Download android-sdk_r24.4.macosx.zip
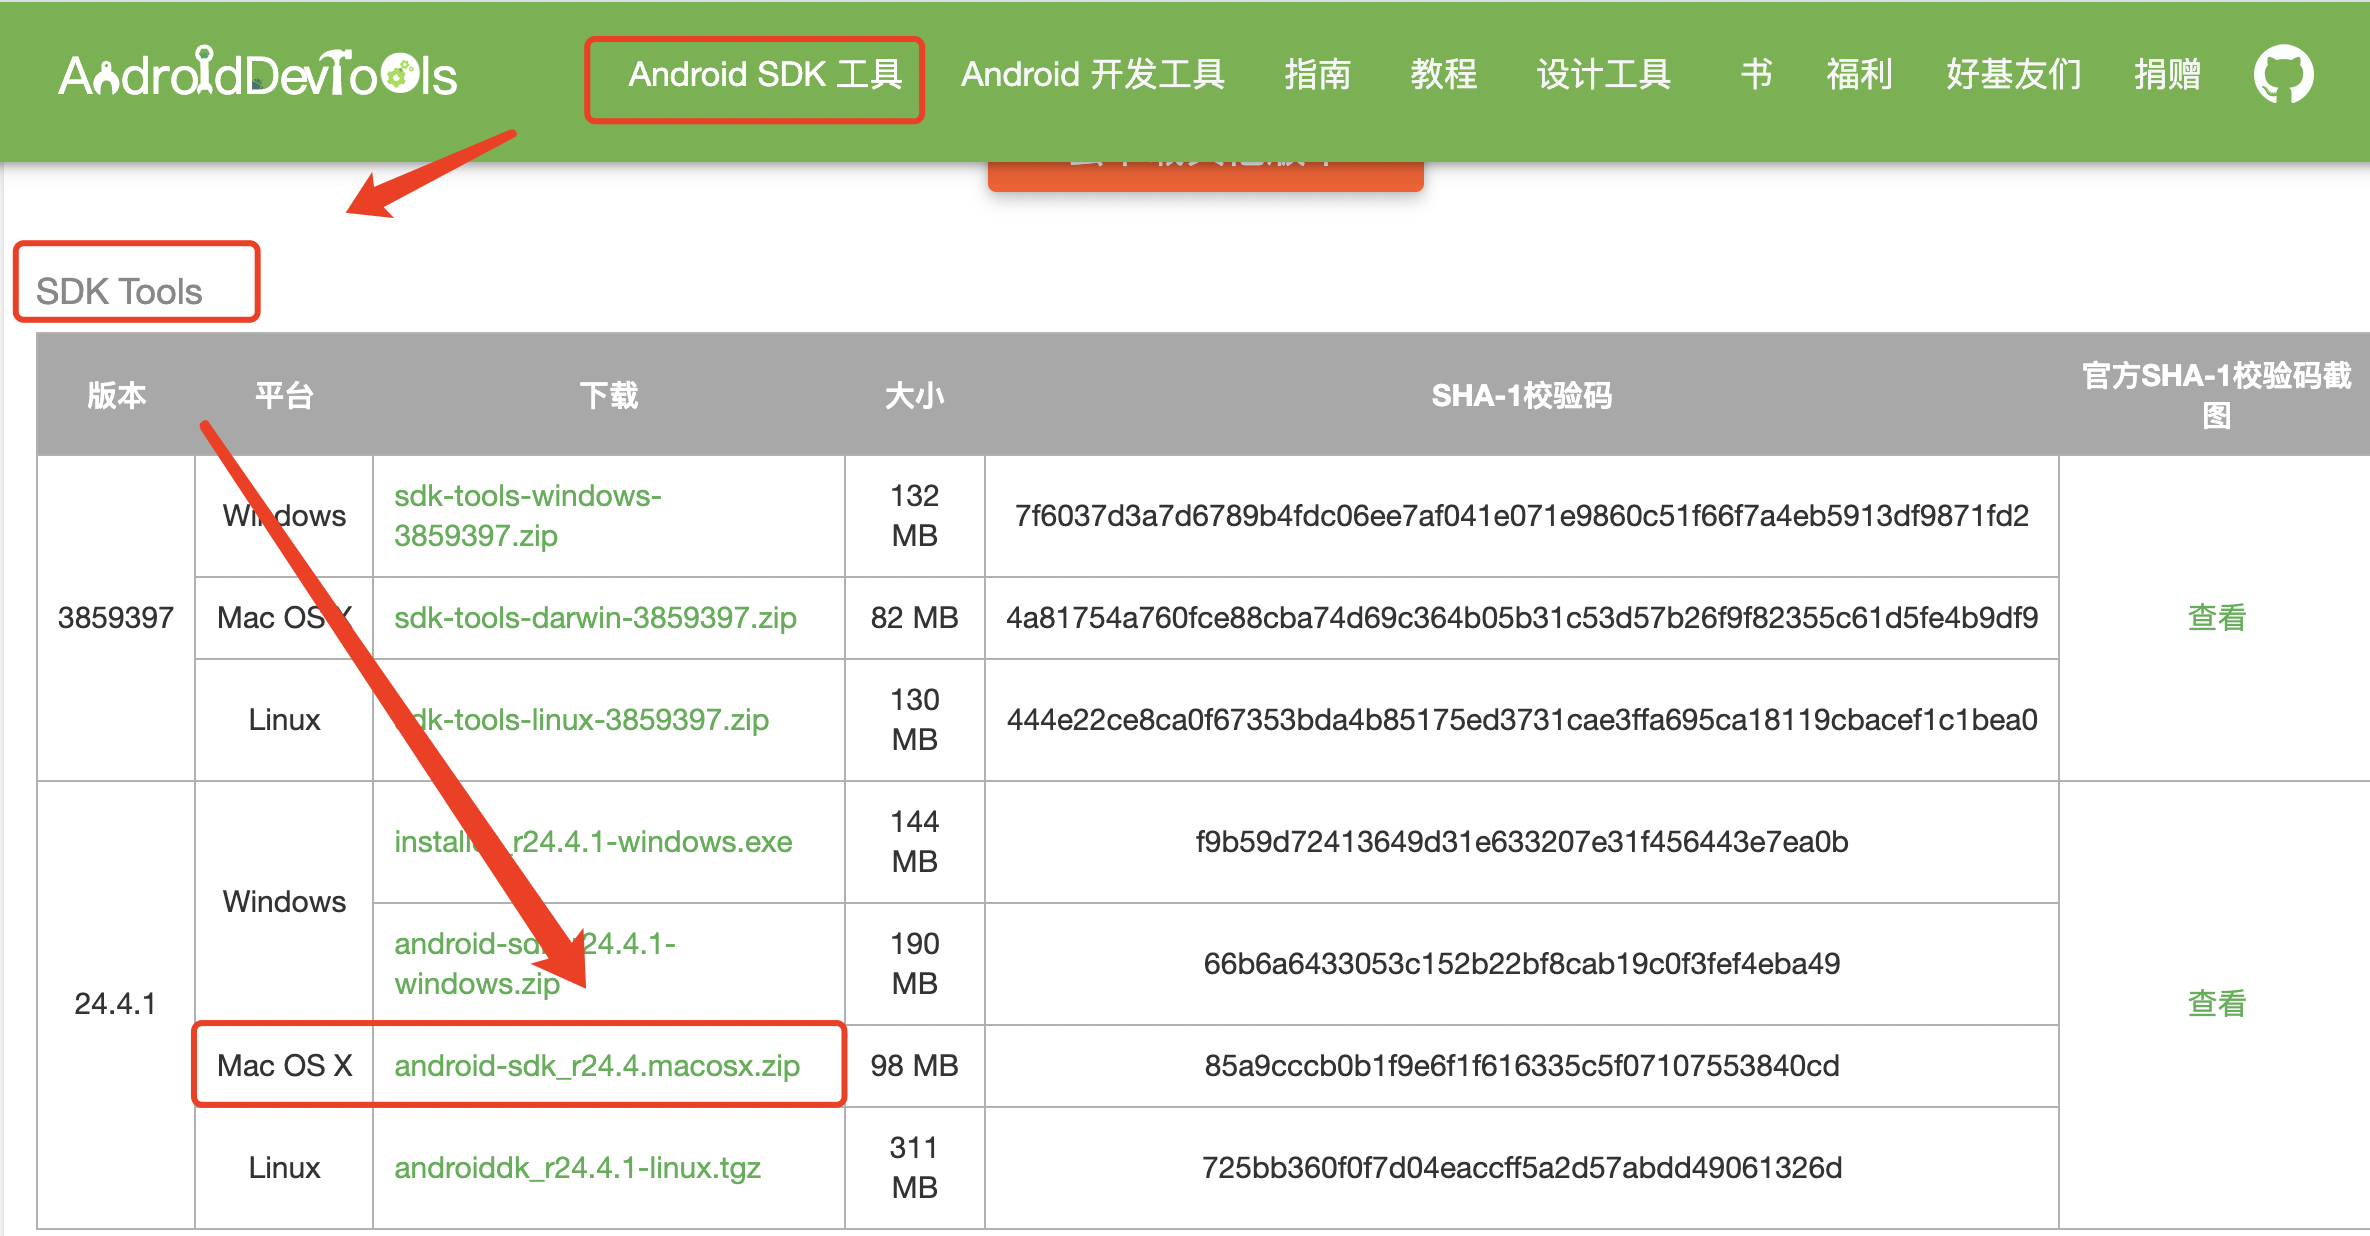 pyautogui.click(x=597, y=1066)
